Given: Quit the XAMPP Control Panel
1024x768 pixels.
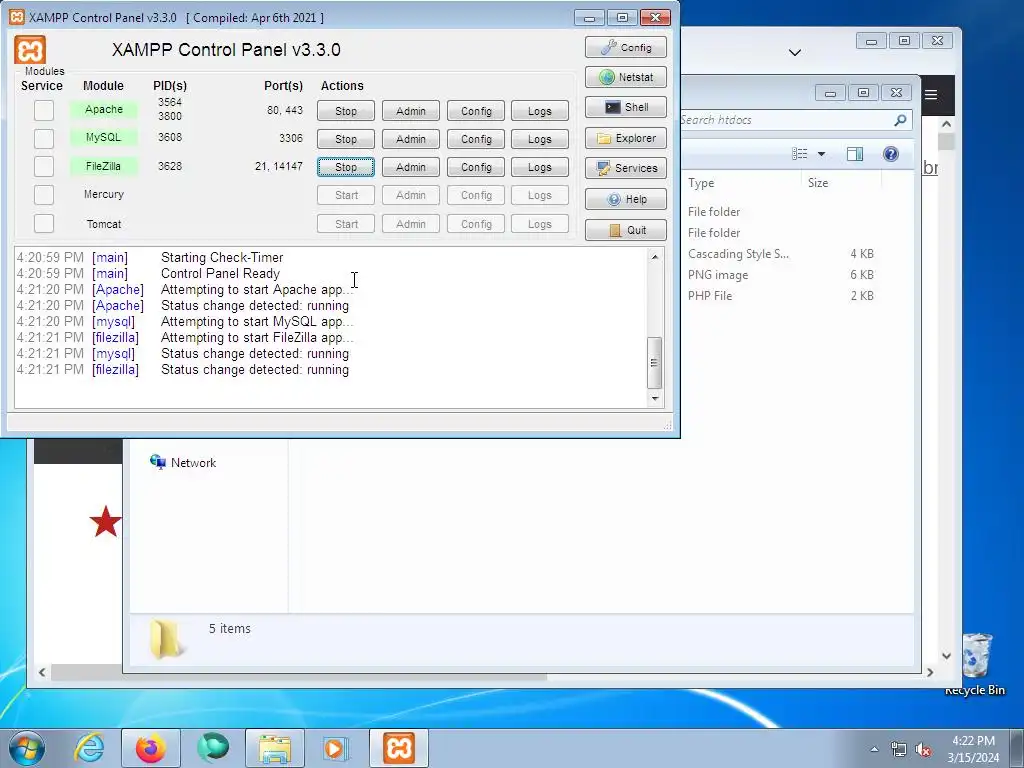Looking at the screenshot, I should click(626, 230).
